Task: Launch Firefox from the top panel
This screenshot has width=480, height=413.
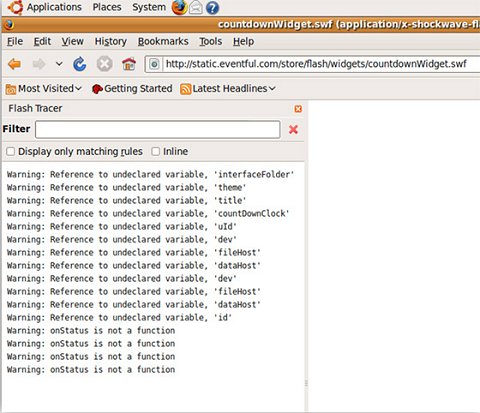Action: coord(179,7)
